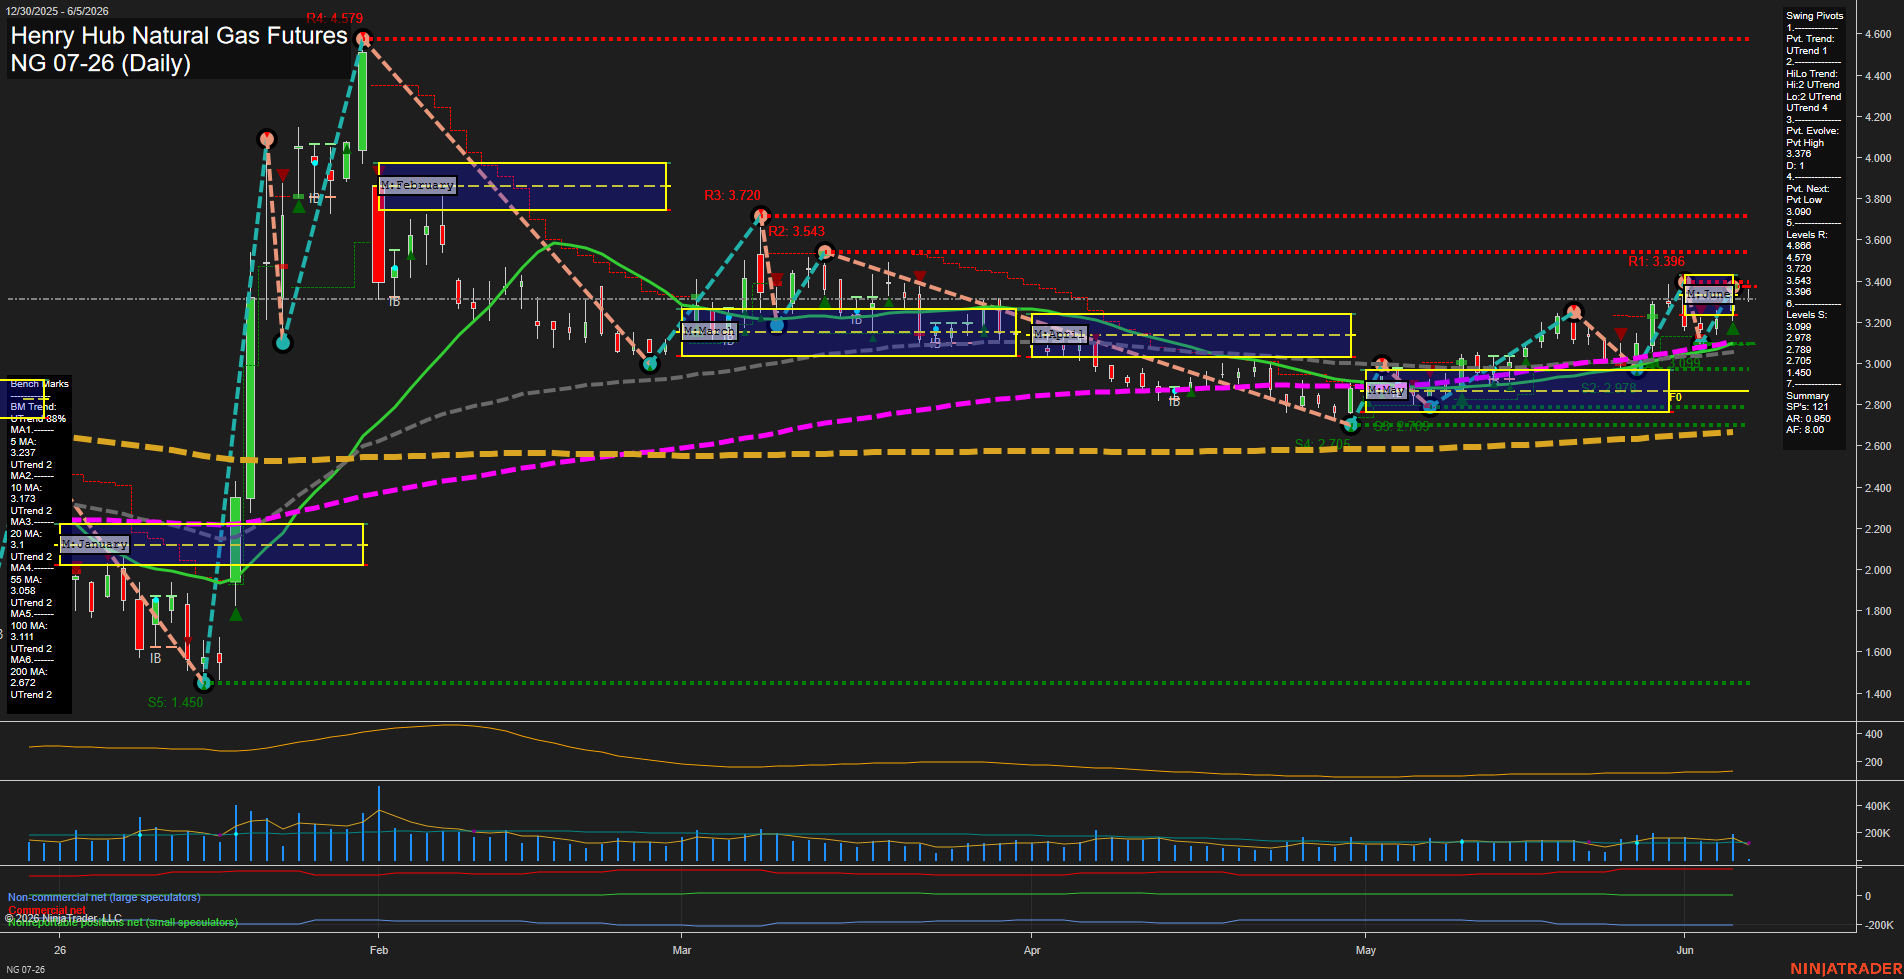Image resolution: width=1904 pixels, height=979 pixels.
Task: Click the R2: 3.543 resistance label
Action: click(x=797, y=231)
